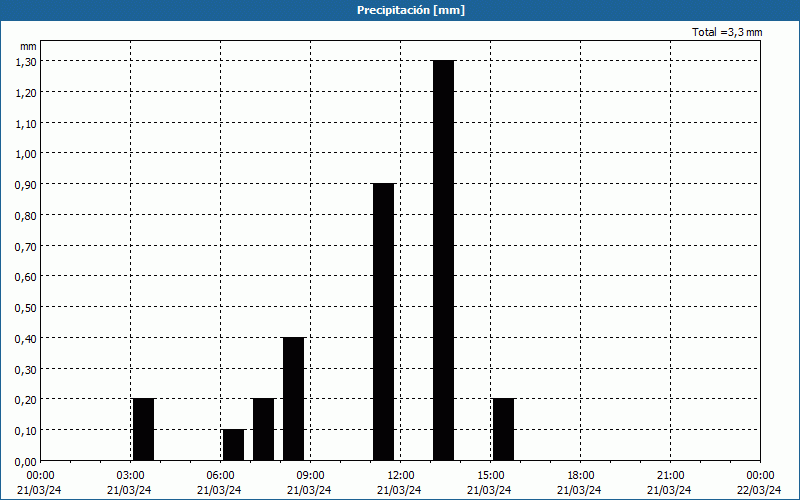Image resolution: width=800 pixels, height=500 pixels.
Task: Click the 15:00 x-axis time label
Action: coord(490,476)
